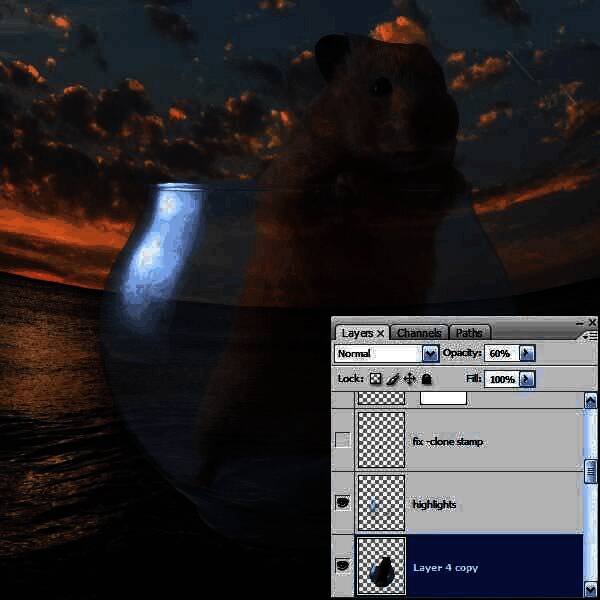
Task: Open the Normal blend mode dropdown
Action: 430,353
